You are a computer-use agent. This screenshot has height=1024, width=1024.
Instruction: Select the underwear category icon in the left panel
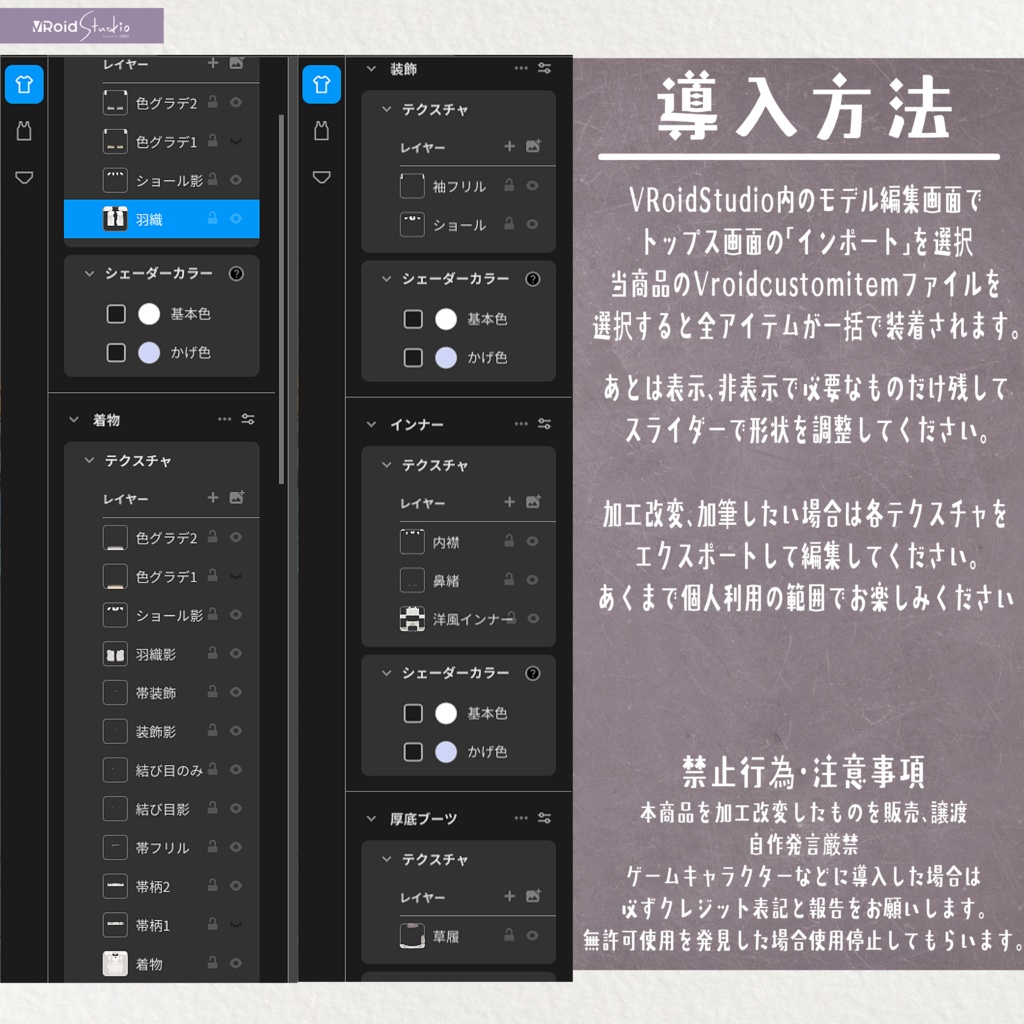24,177
